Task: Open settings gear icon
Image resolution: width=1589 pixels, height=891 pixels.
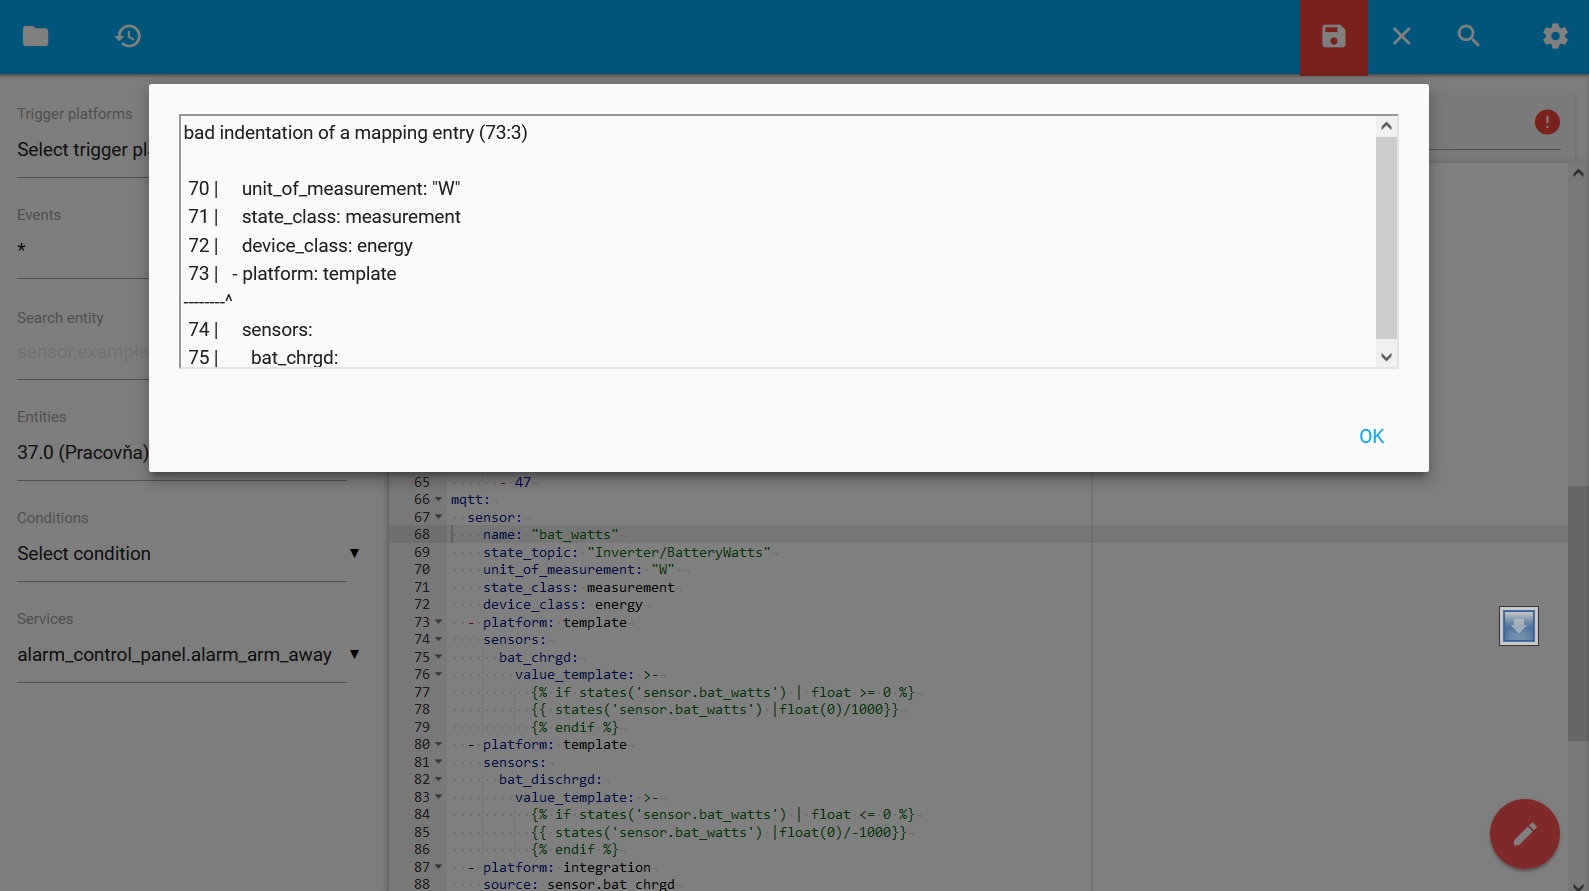Action: 1555,36
